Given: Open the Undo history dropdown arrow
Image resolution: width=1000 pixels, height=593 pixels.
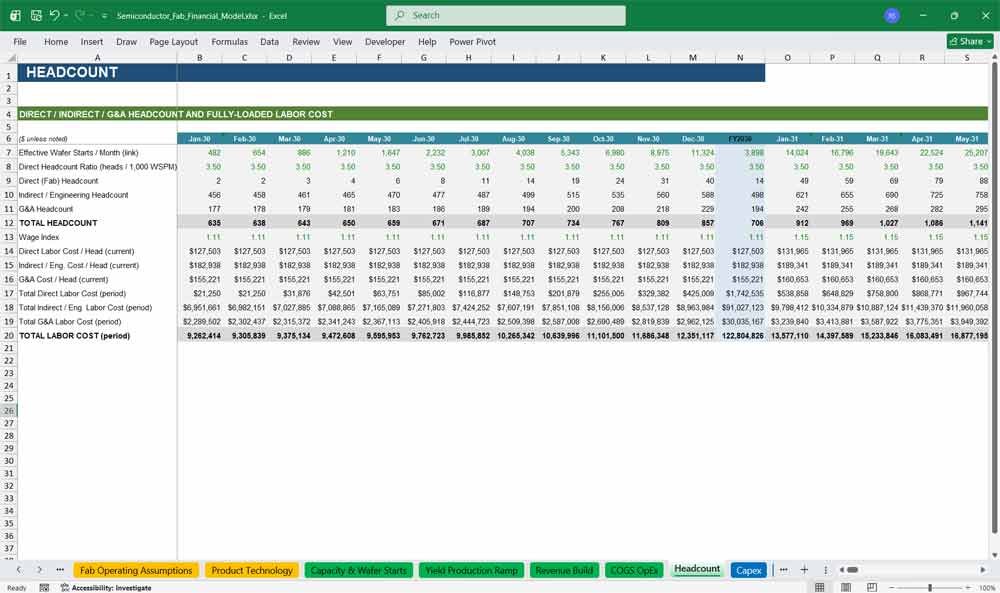Looking at the screenshot, I should [66, 15].
